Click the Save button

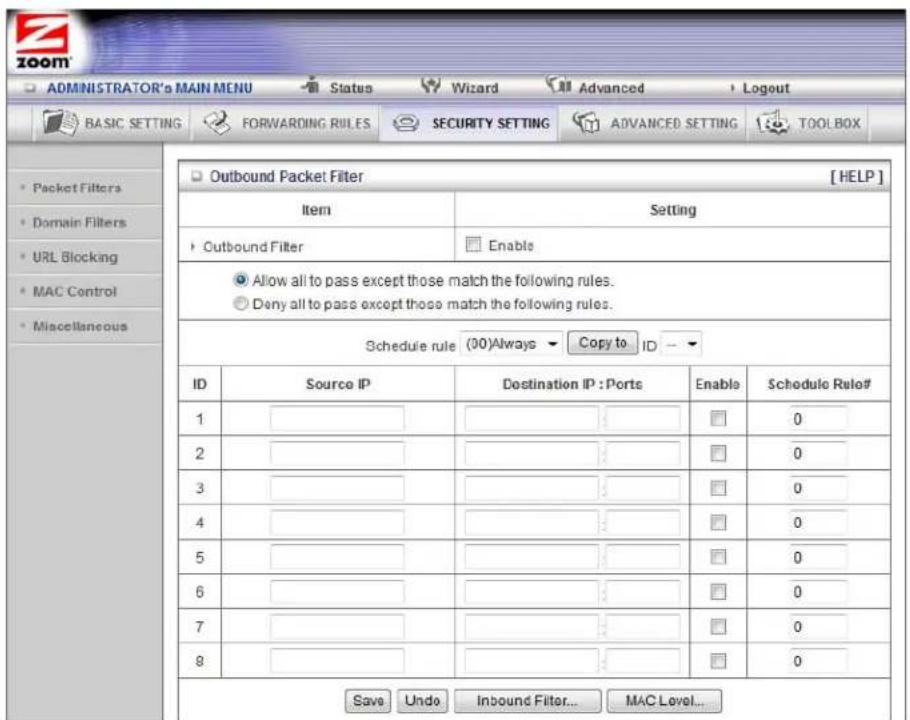(368, 701)
